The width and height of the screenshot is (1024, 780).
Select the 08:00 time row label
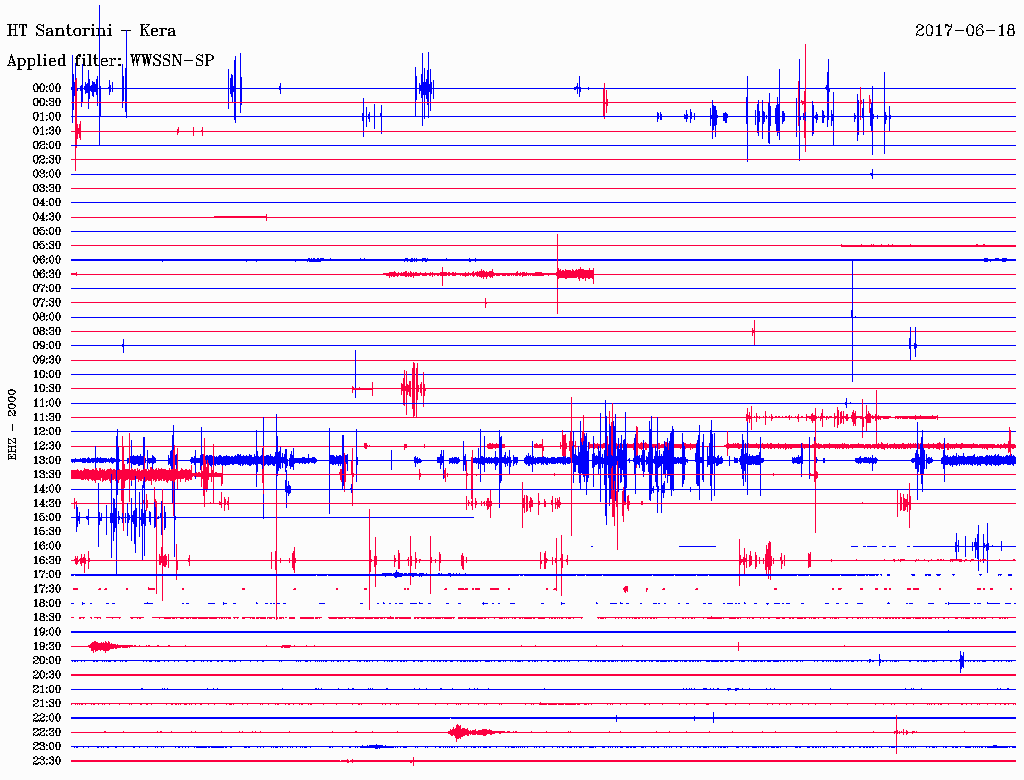(x=47, y=317)
